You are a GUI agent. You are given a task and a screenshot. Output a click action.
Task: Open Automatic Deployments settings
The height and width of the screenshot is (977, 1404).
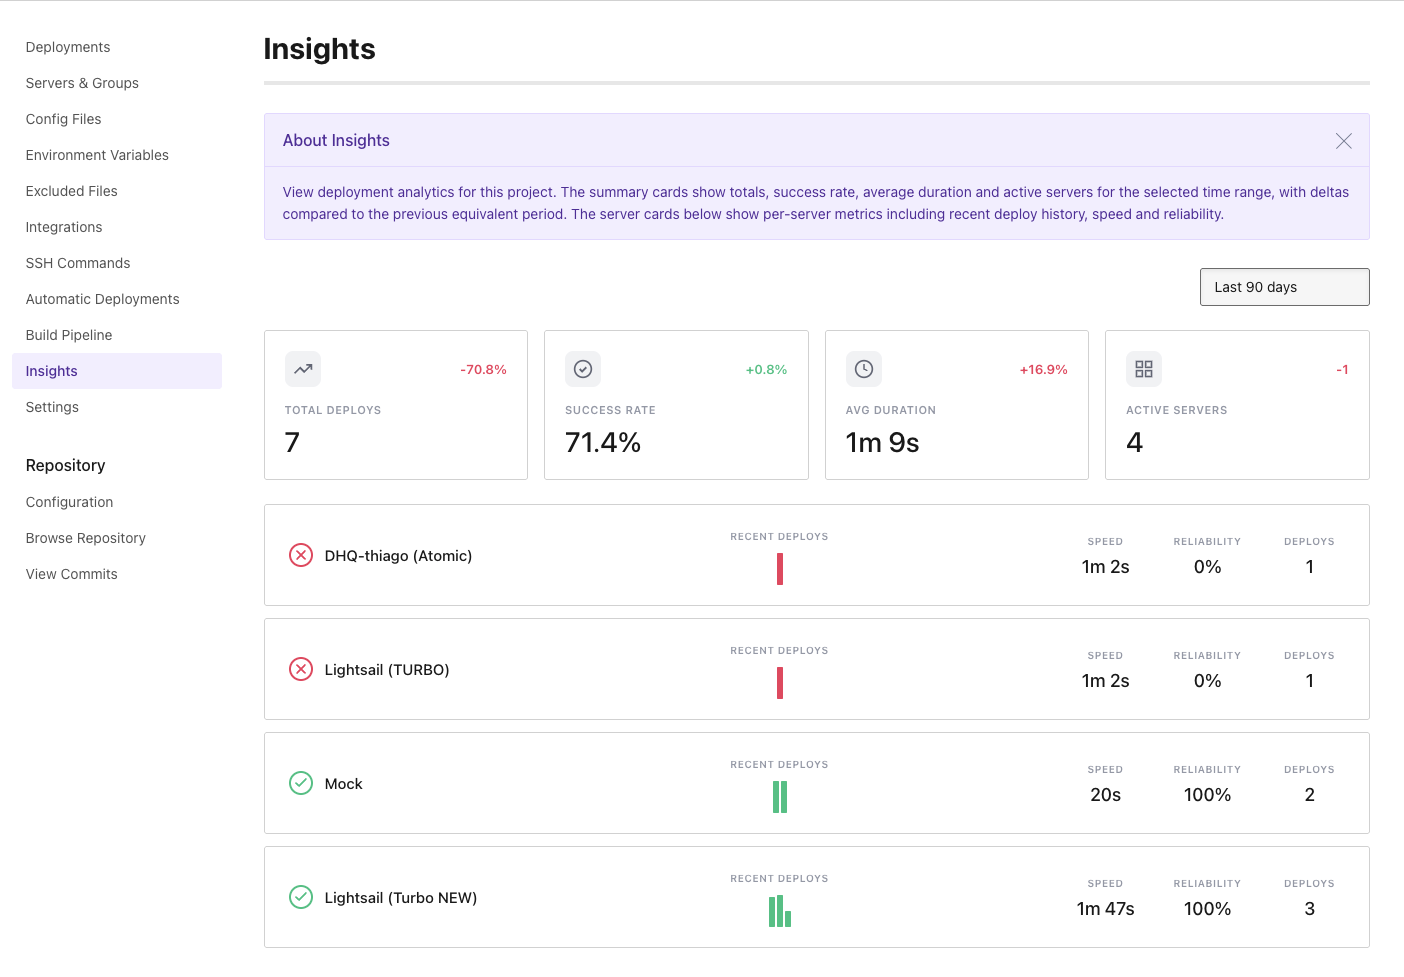[x=102, y=299]
